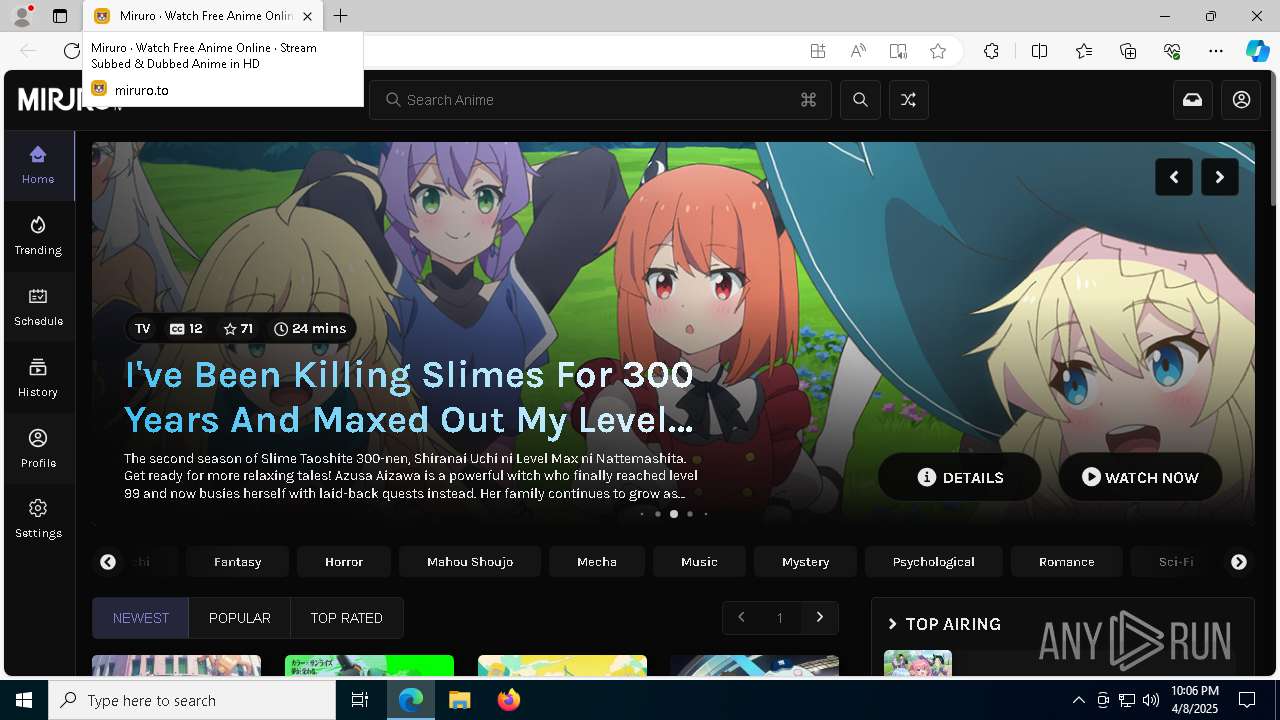The image size is (1280, 720).
Task: Add page to favorites star icon
Action: 938,51
